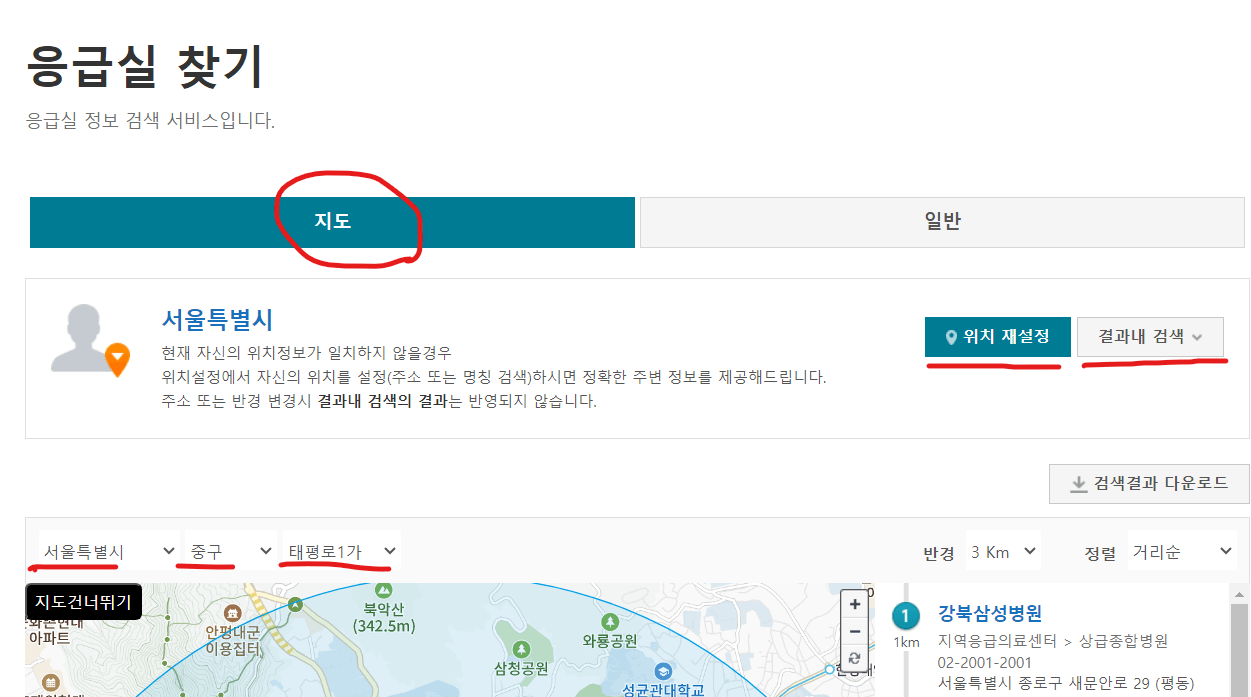Screen dimensions: 1251x697
Task: Click the results list scrollbar arrow
Action: 1239,595
